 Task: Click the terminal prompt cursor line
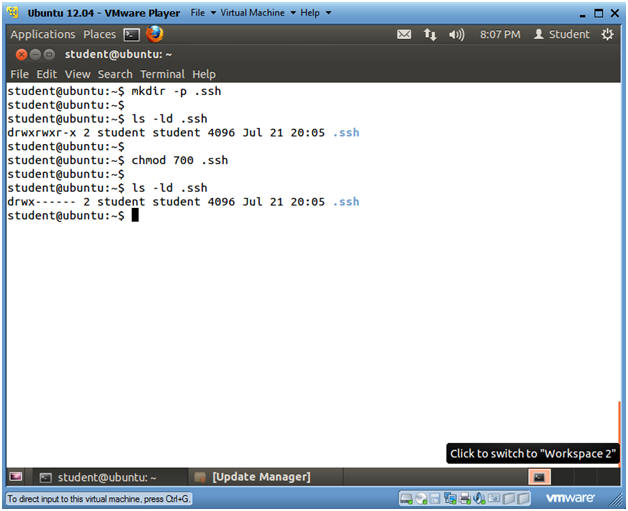(73, 215)
